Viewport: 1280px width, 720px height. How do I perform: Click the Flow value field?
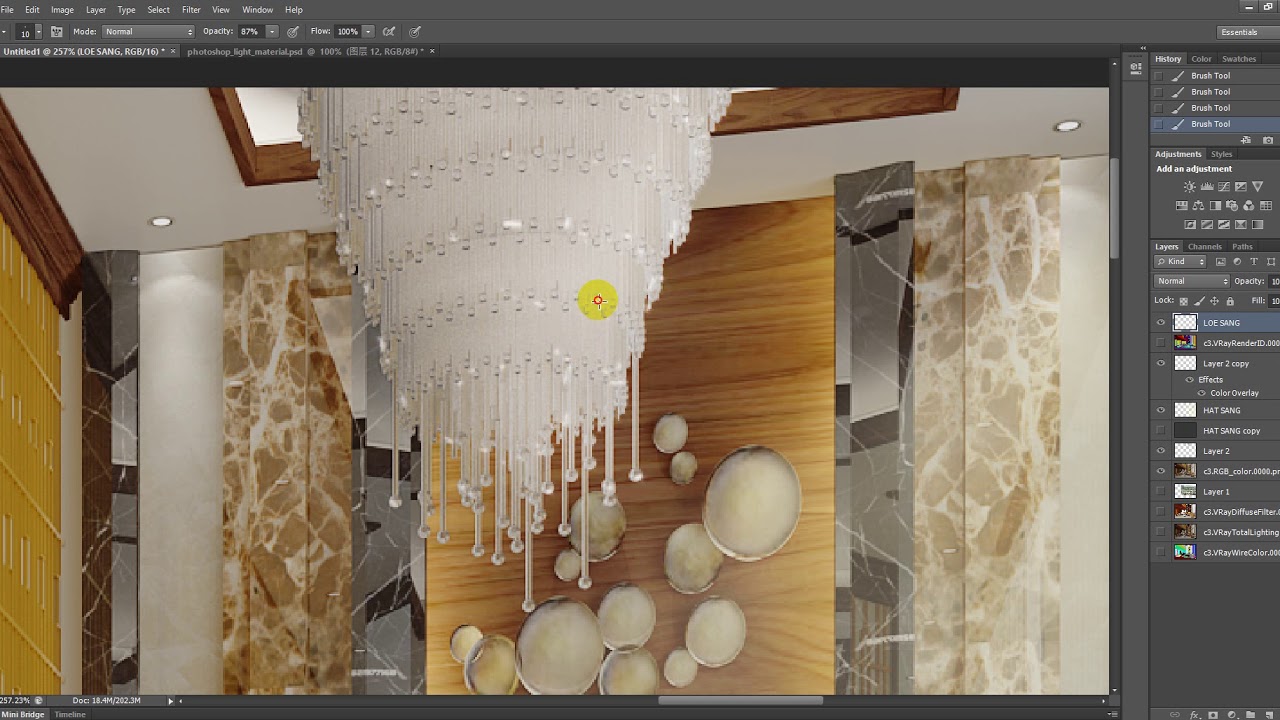click(x=348, y=32)
